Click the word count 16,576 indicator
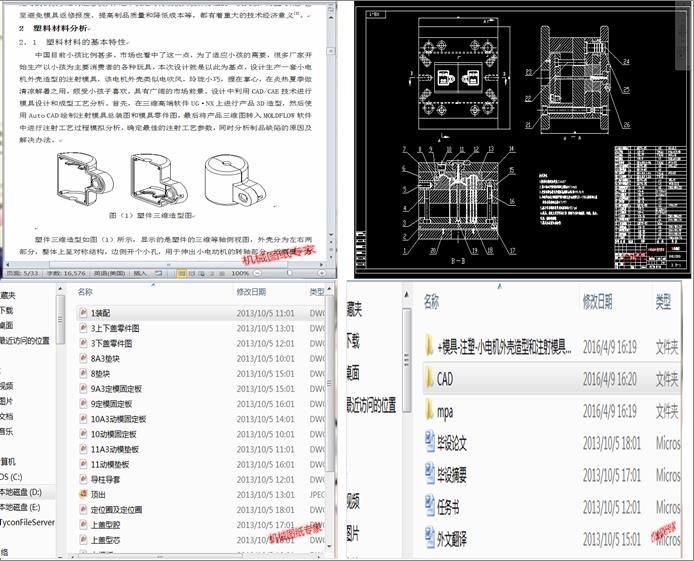Viewport: 694px width, 561px height. pos(66,273)
